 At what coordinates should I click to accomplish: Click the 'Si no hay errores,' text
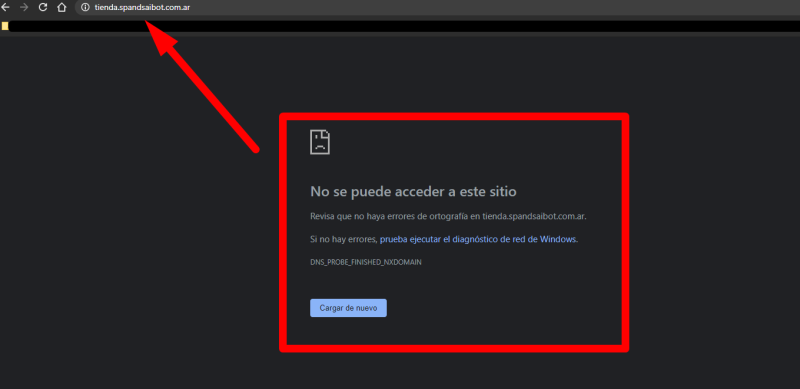[x=344, y=239]
